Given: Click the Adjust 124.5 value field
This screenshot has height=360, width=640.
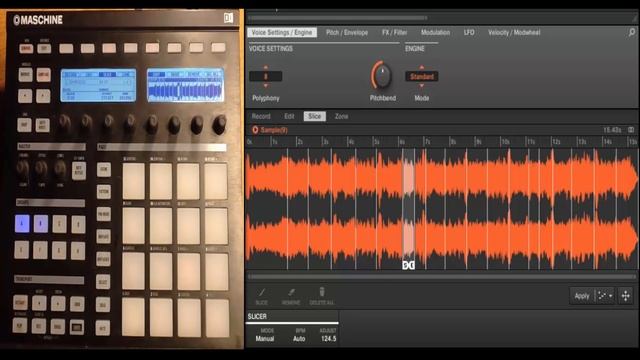Looking at the screenshot, I should tap(329, 339).
